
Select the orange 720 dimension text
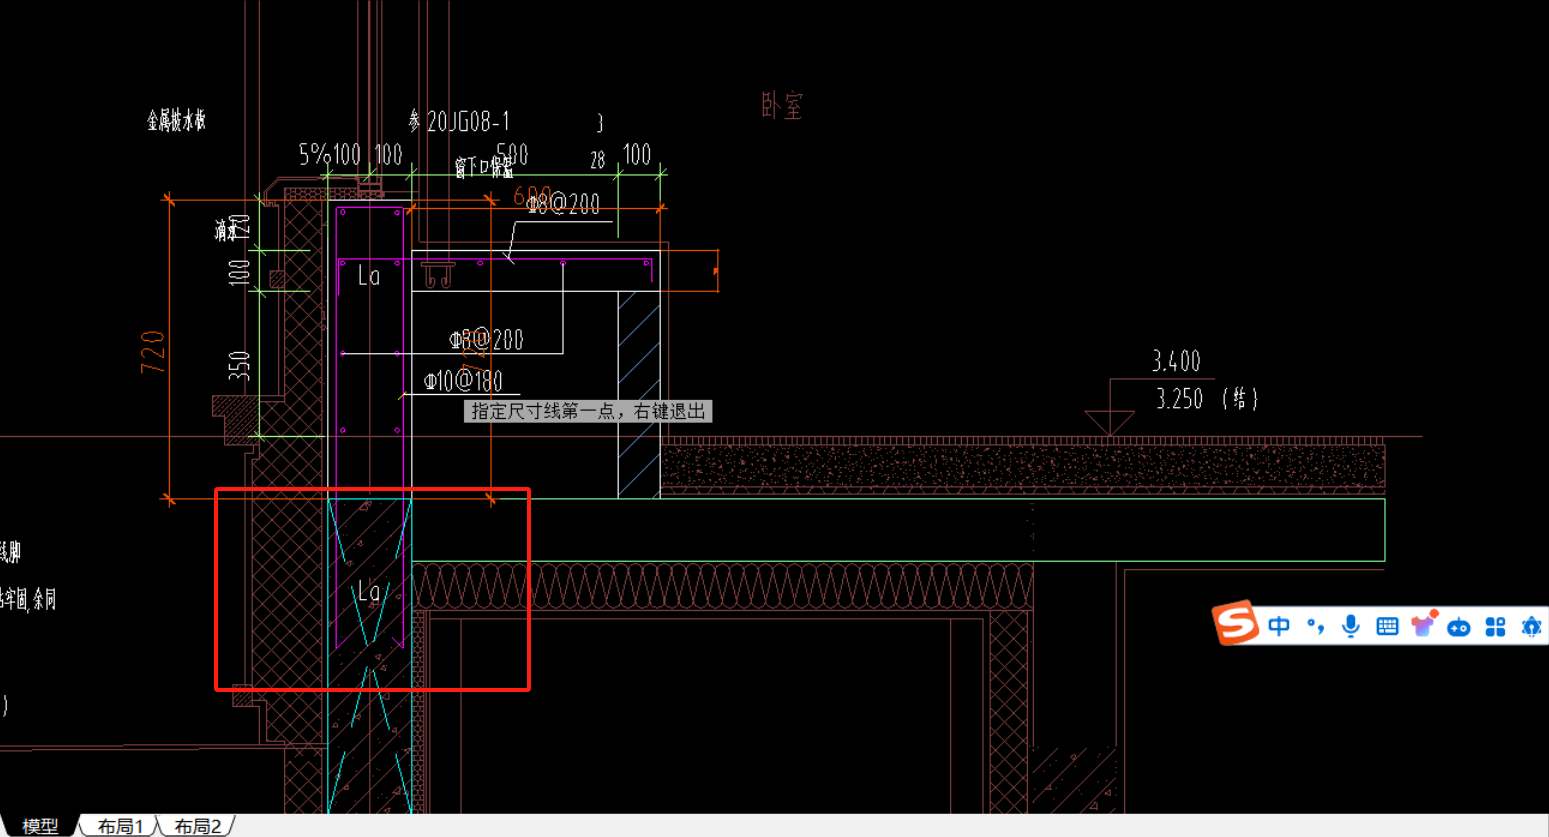pyautogui.click(x=153, y=352)
